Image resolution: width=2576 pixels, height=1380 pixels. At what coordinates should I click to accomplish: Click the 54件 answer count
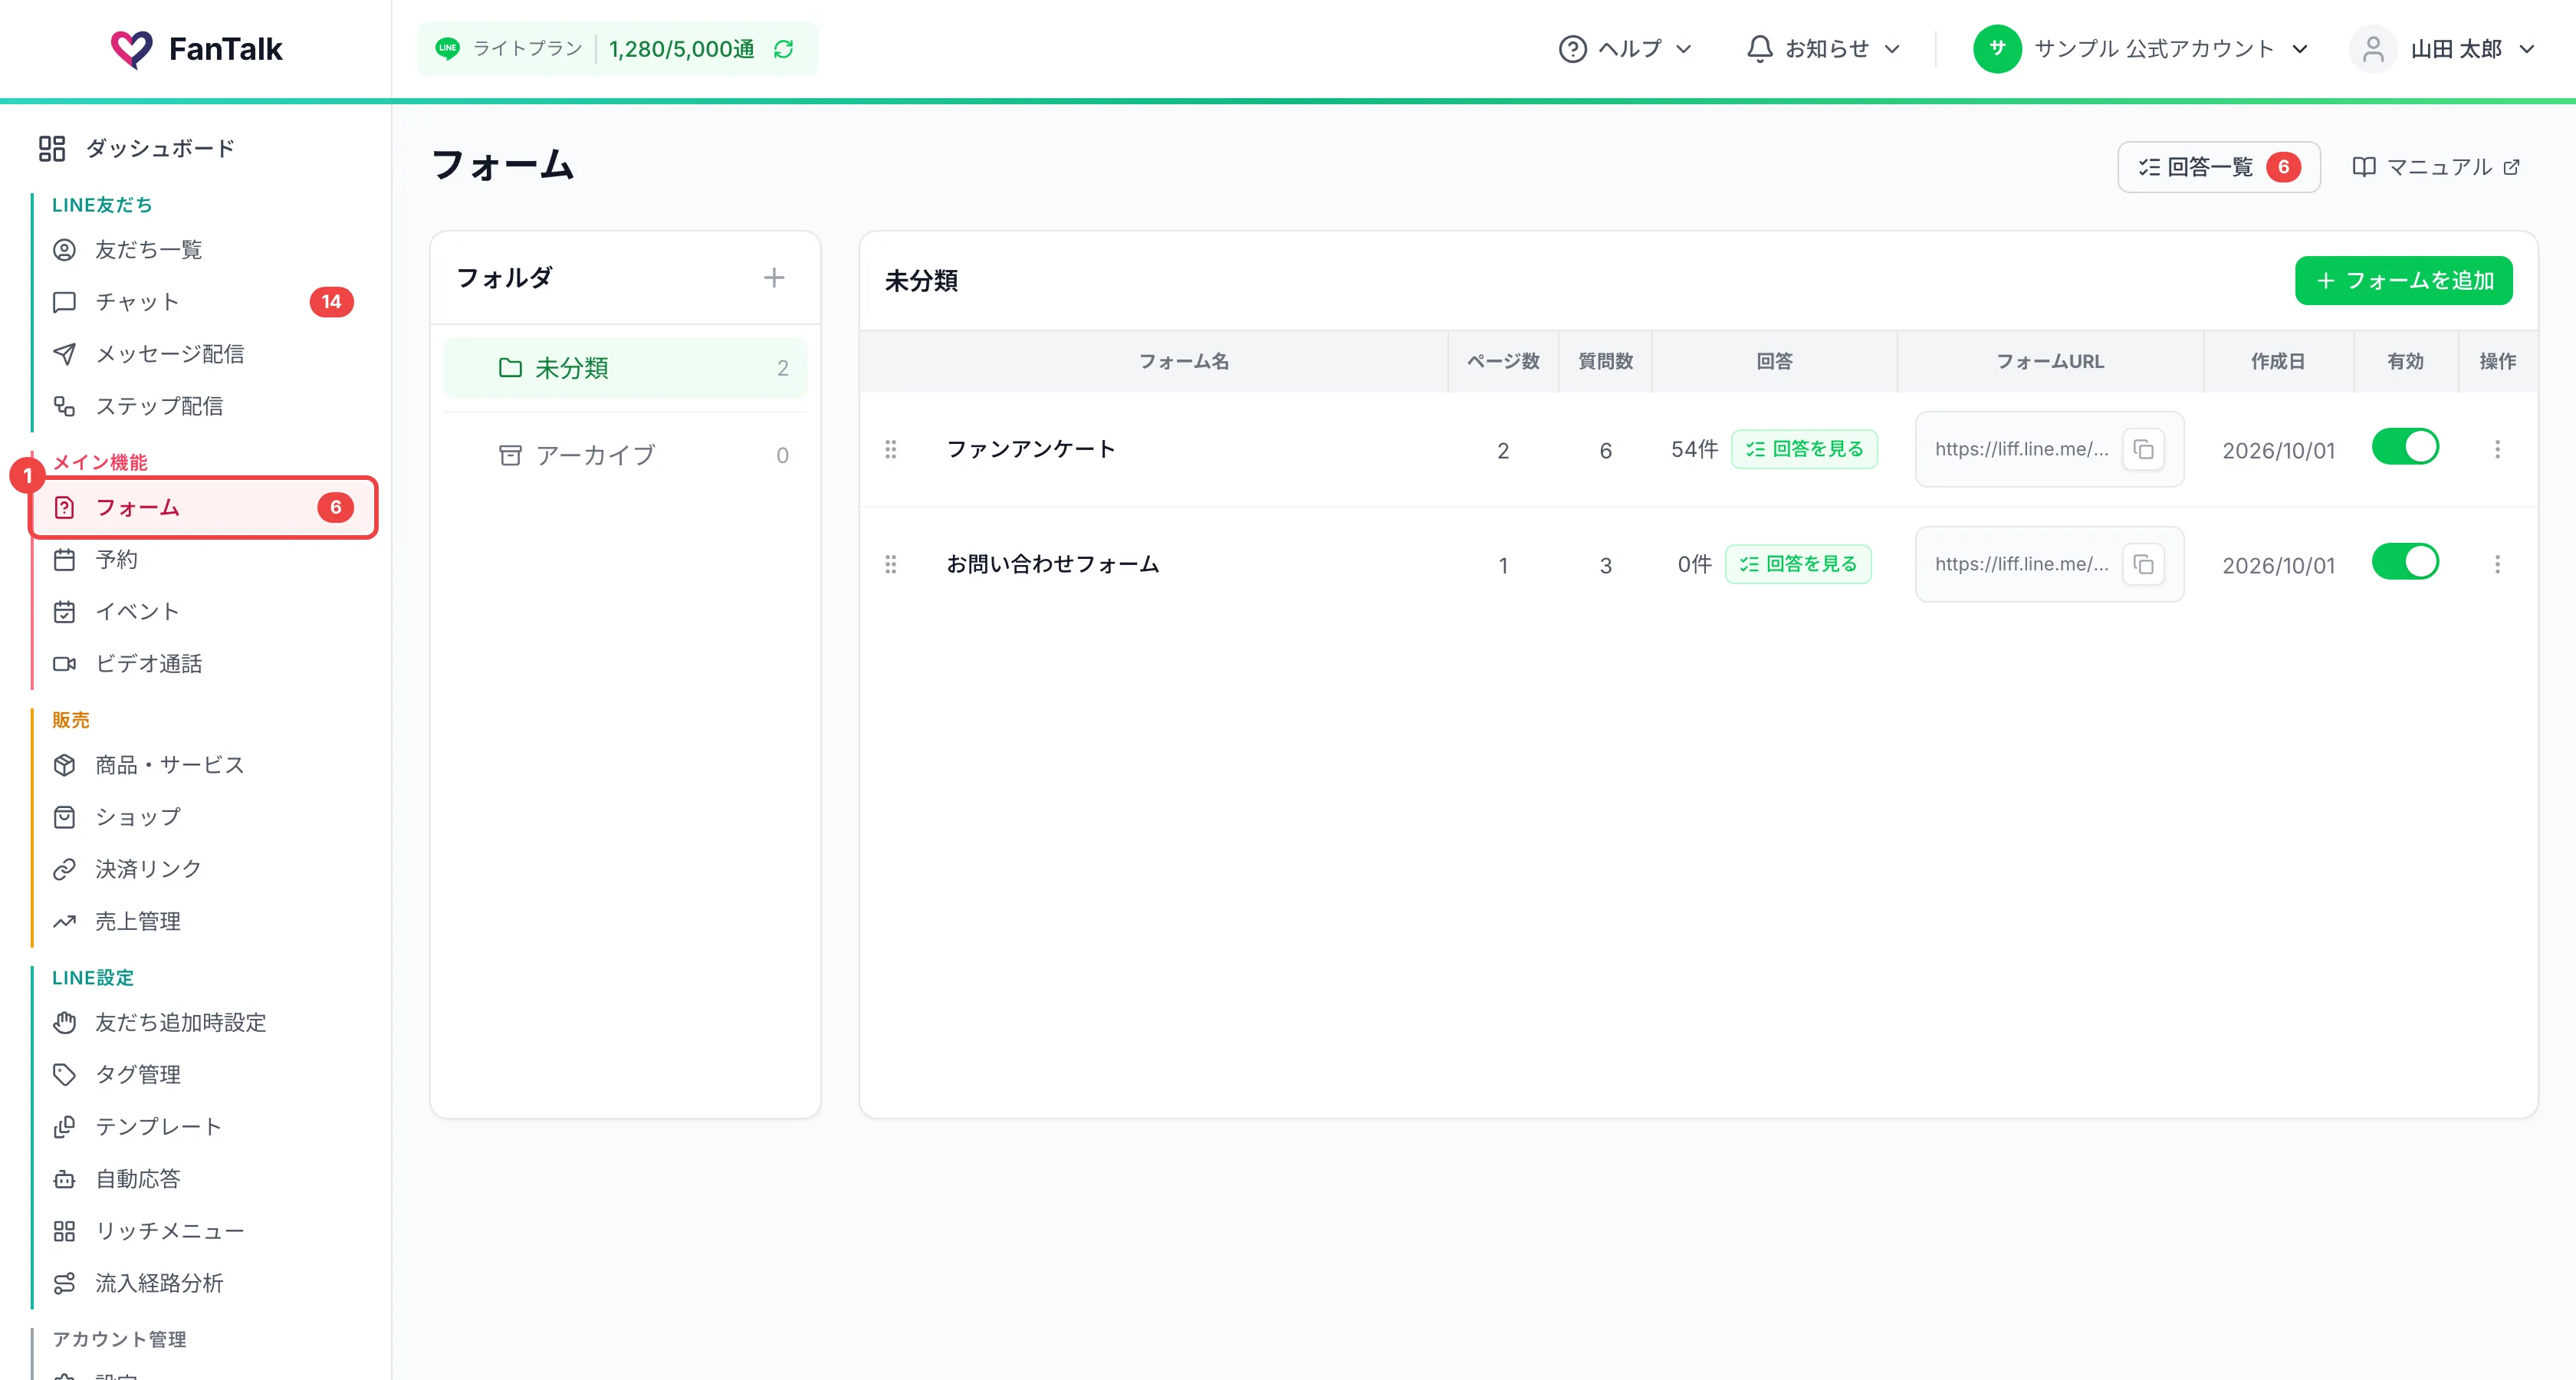(x=1694, y=450)
